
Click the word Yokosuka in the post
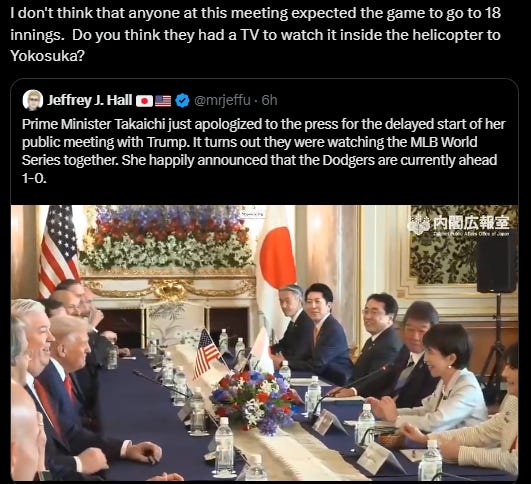(47, 56)
